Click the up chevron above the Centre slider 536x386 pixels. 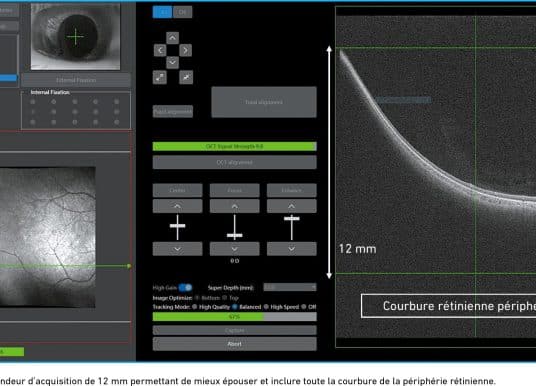[177, 206]
